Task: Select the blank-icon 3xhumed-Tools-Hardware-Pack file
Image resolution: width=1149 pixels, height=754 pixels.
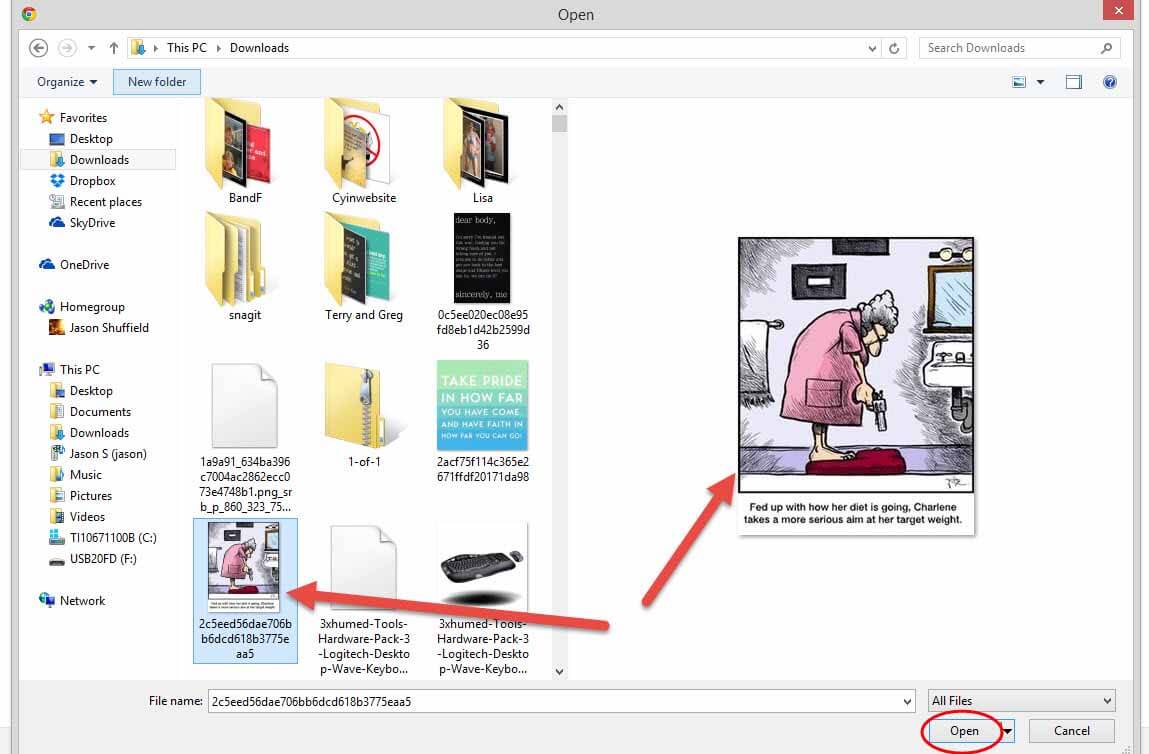Action: coord(363,599)
